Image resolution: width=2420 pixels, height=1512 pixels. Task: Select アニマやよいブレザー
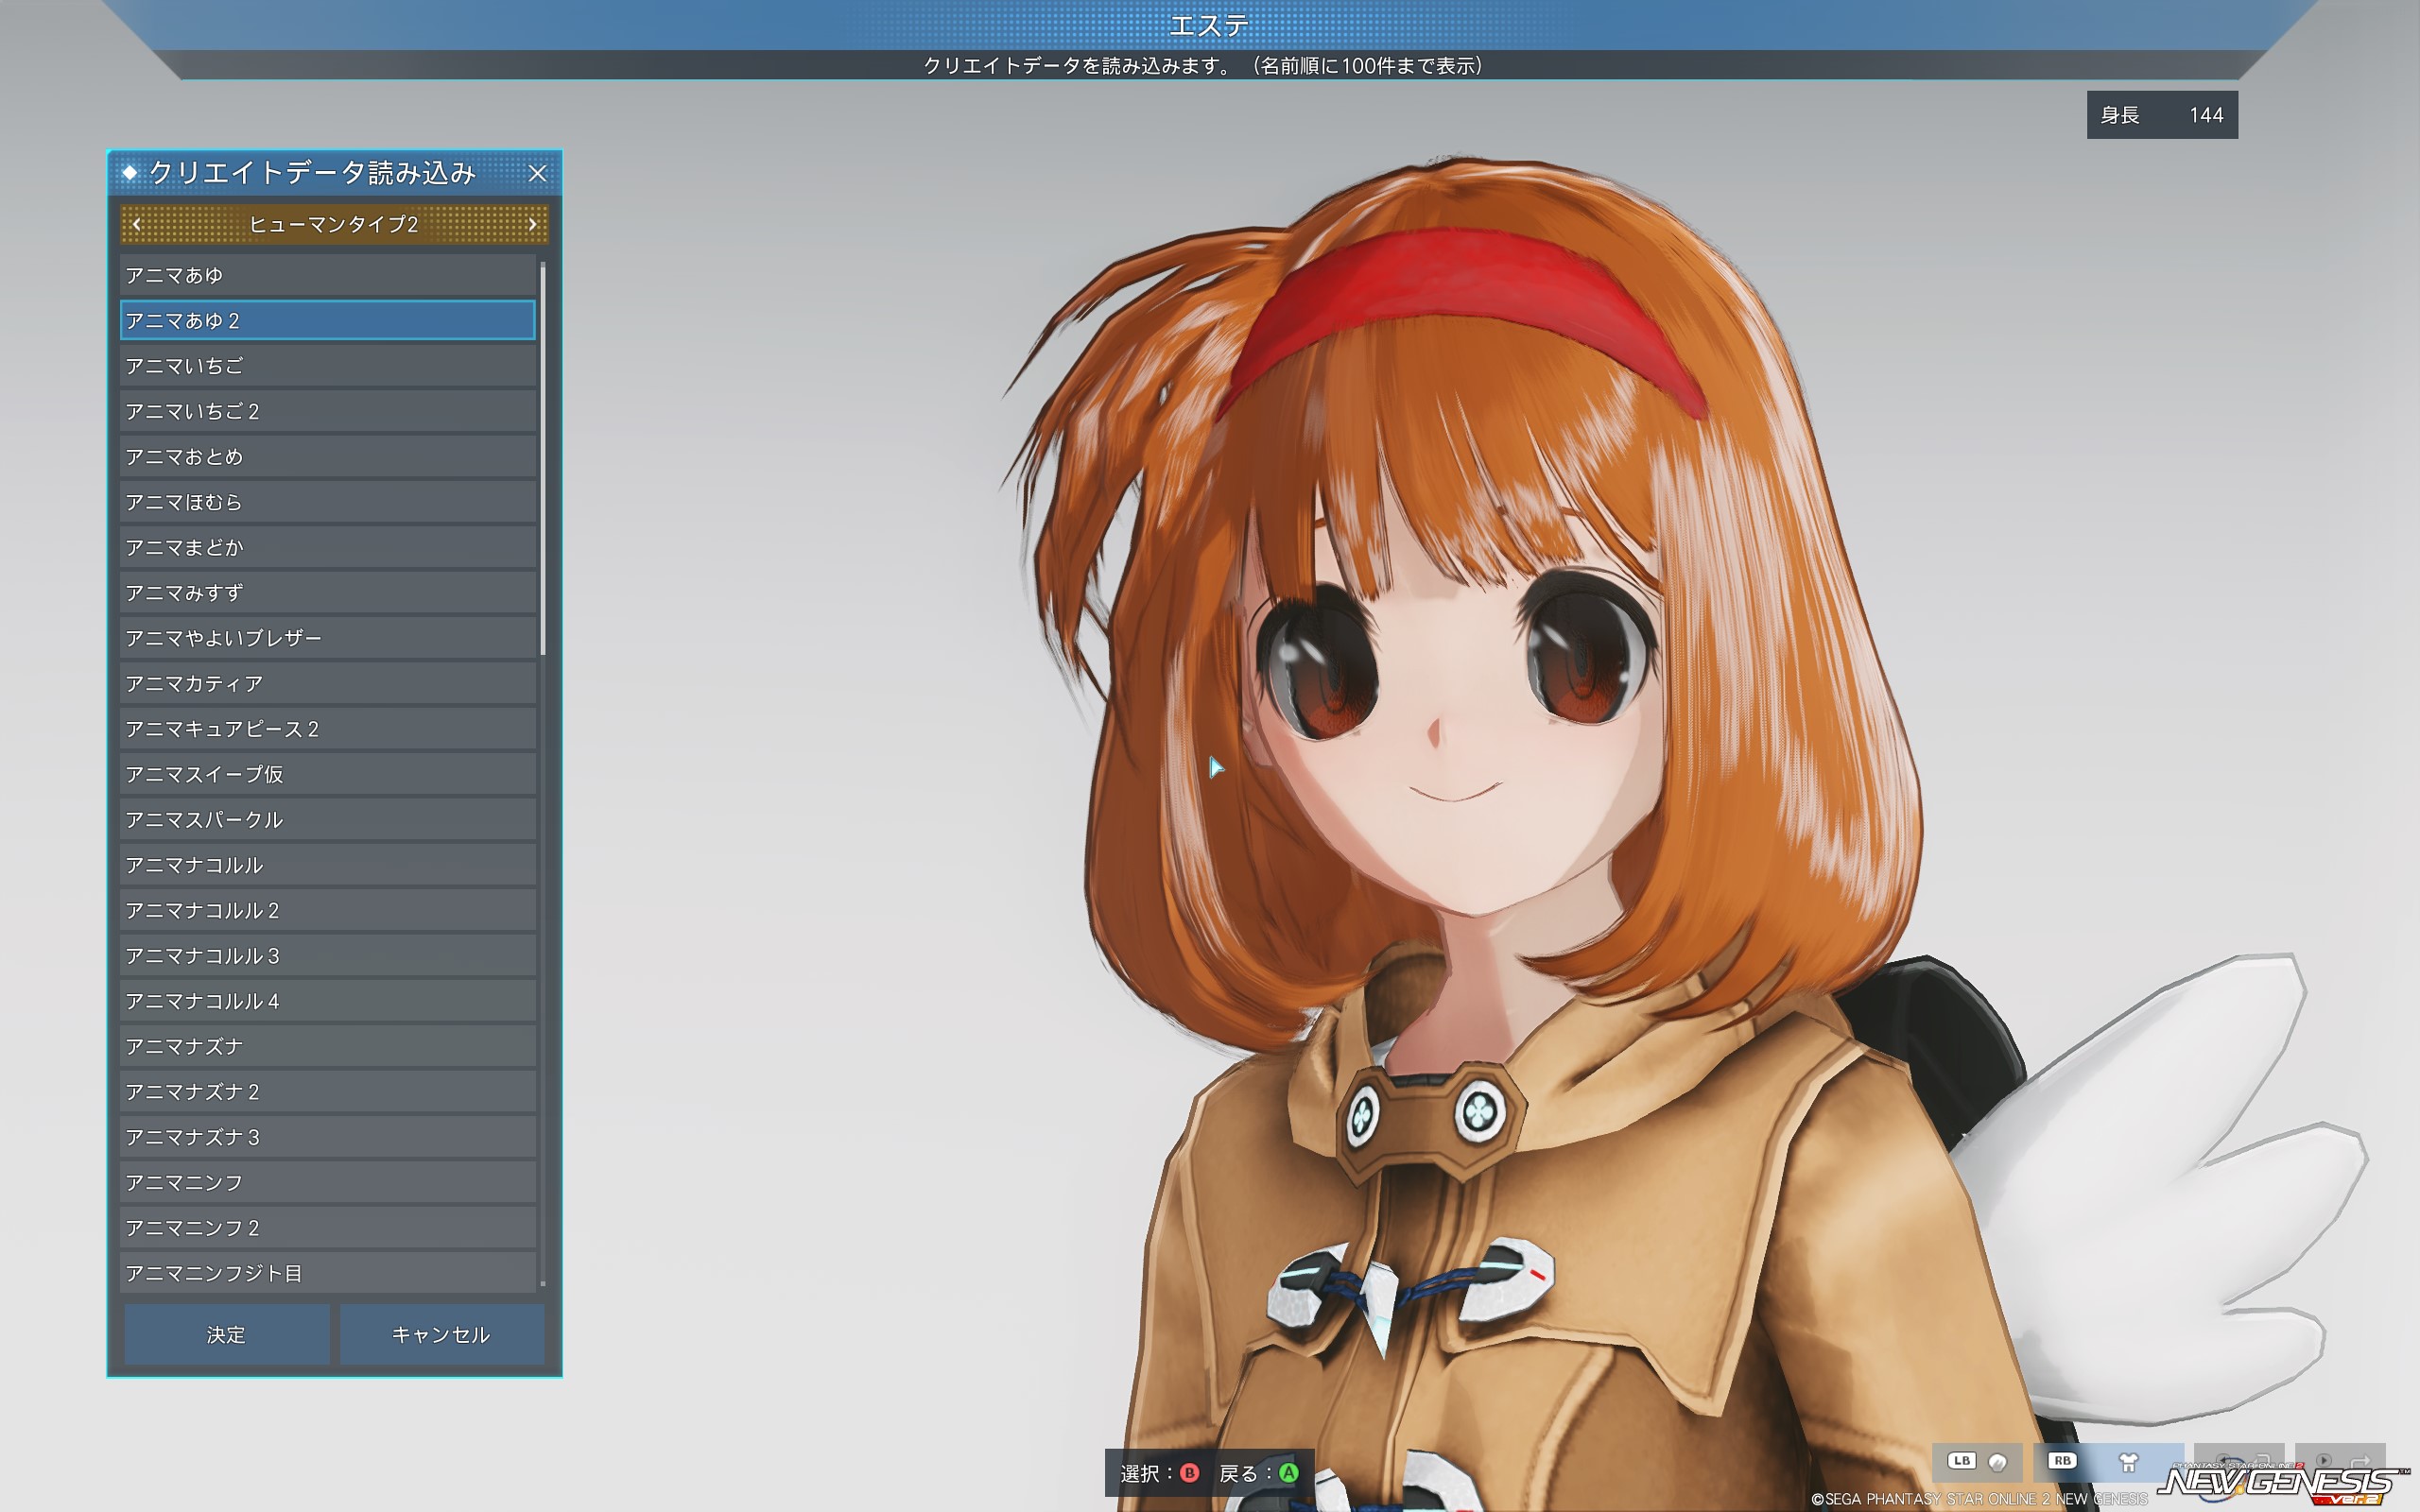click(328, 638)
